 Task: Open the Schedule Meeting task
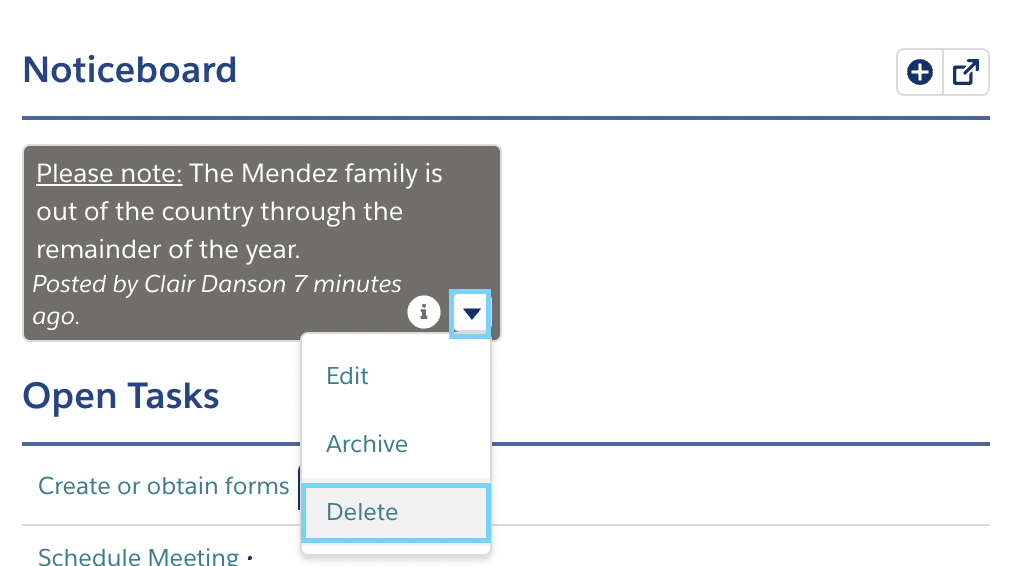pyautogui.click(x=138, y=556)
